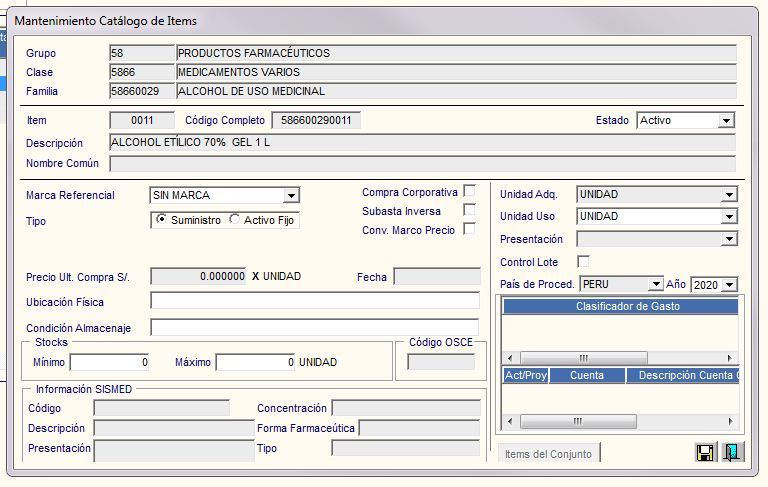Click the save floppy disk icon
This screenshot has width=768, height=487.
point(705,453)
